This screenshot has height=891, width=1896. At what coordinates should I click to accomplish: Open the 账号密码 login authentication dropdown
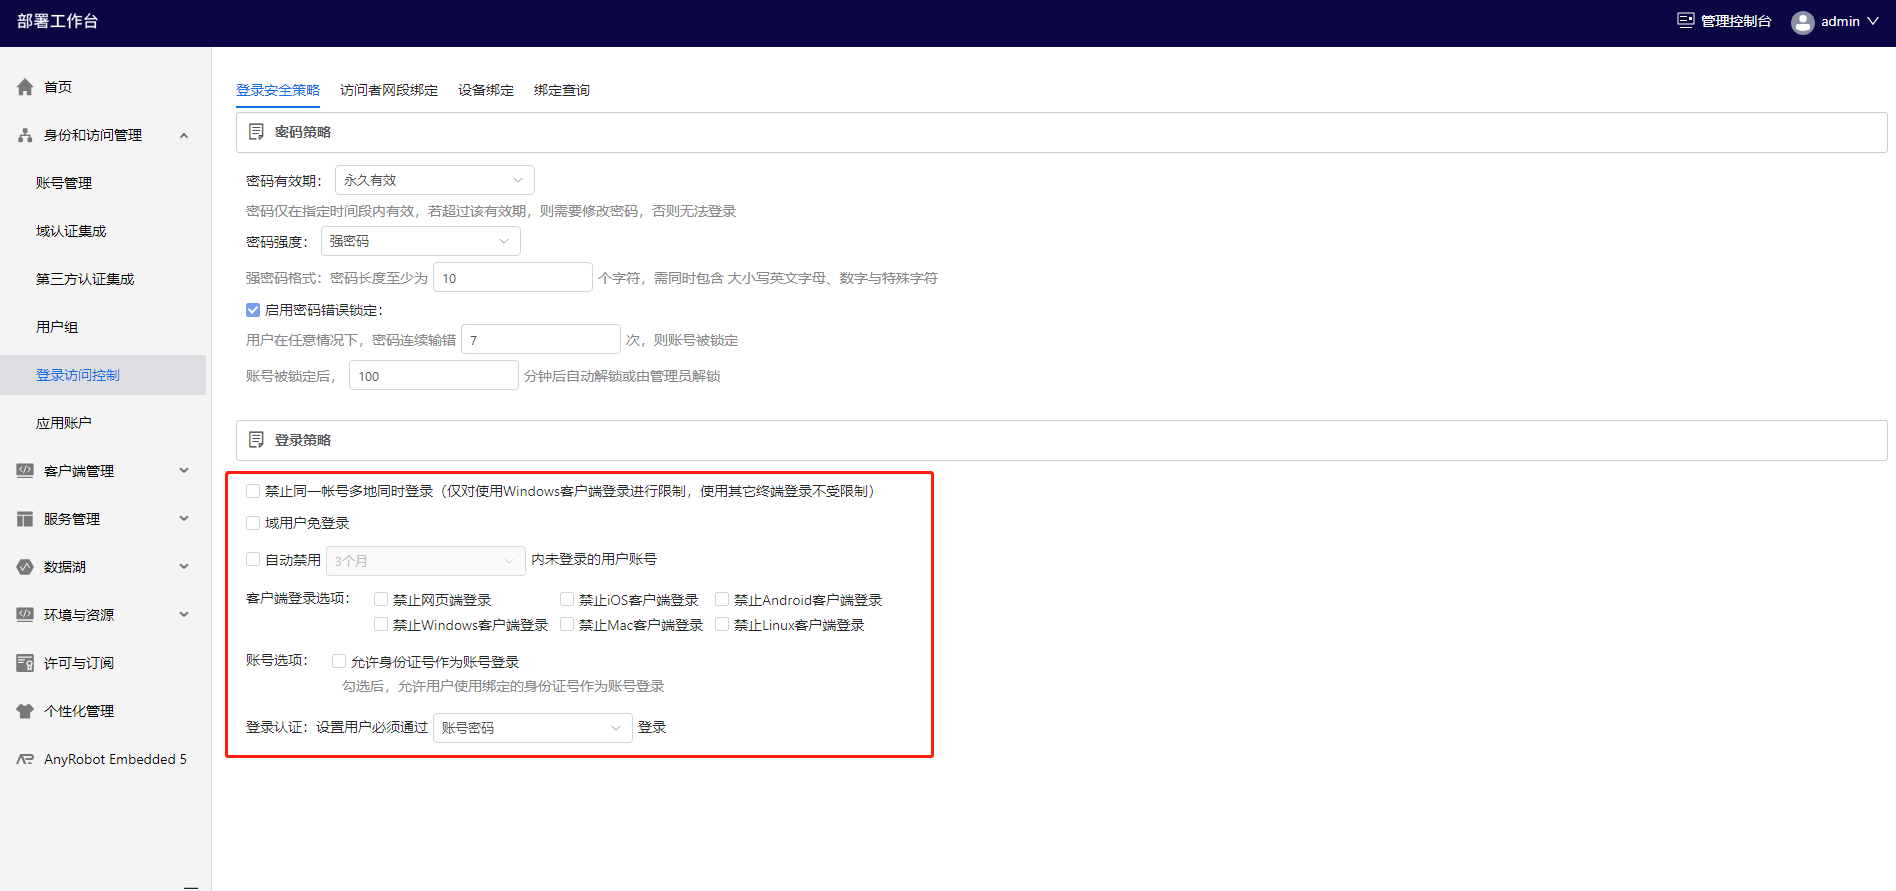[x=533, y=728]
